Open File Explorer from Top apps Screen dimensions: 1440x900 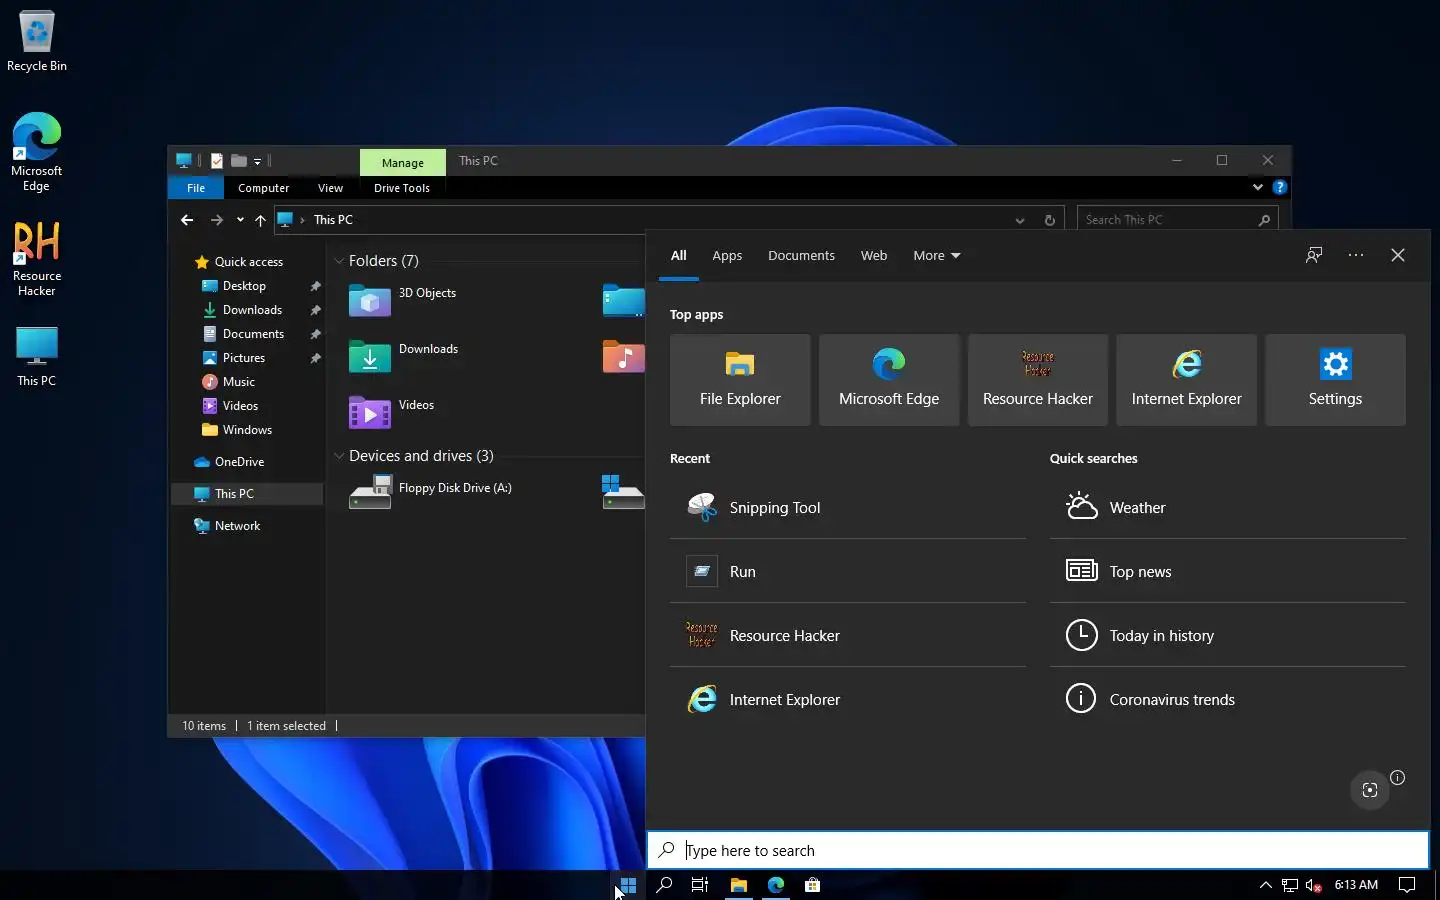pyautogui.click(x=740, y=380)
